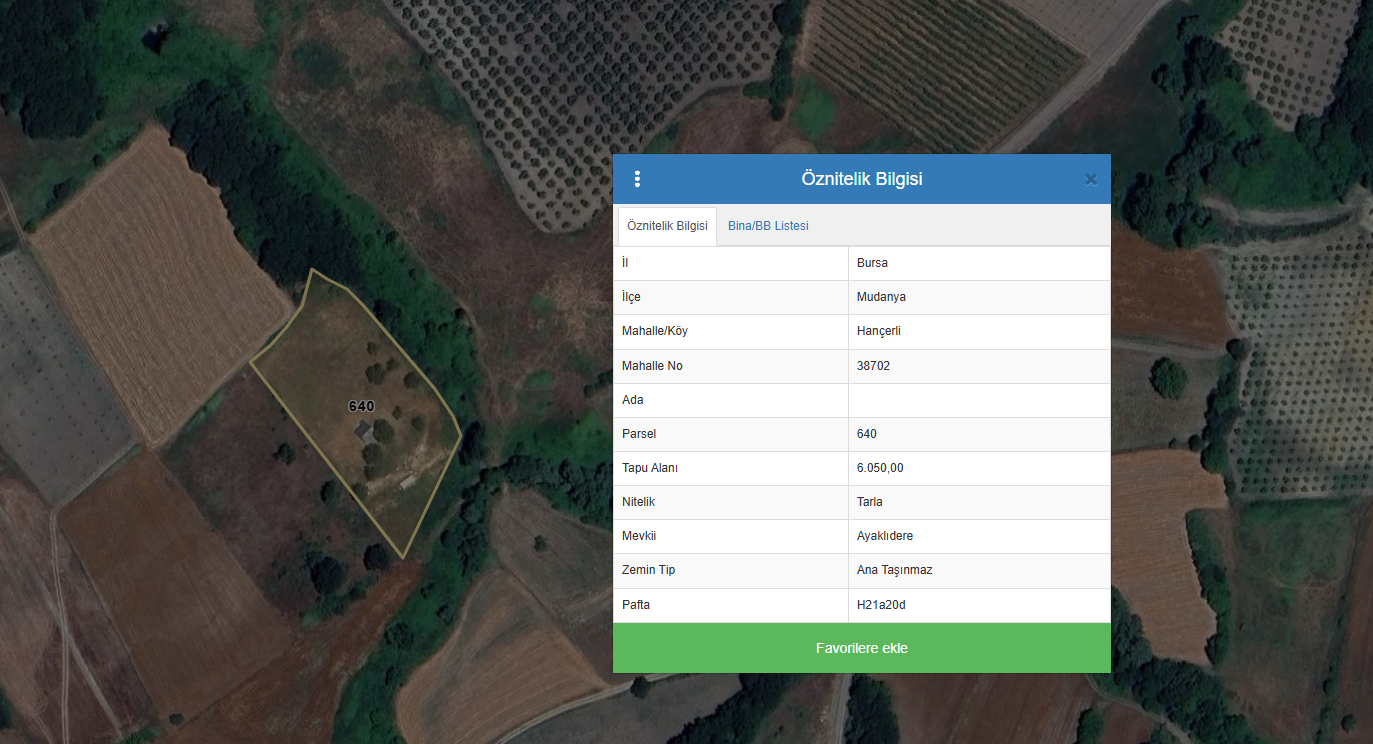The image size is (1373, 744).
Task: Click the 38702 value cell
Action: pos(979,366)
